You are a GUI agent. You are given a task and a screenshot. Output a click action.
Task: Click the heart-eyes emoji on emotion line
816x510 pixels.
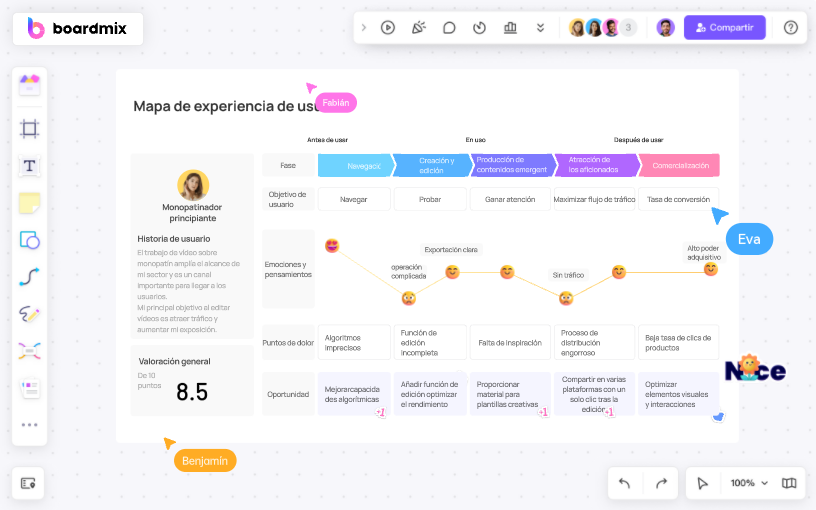[x=332, y=245]
